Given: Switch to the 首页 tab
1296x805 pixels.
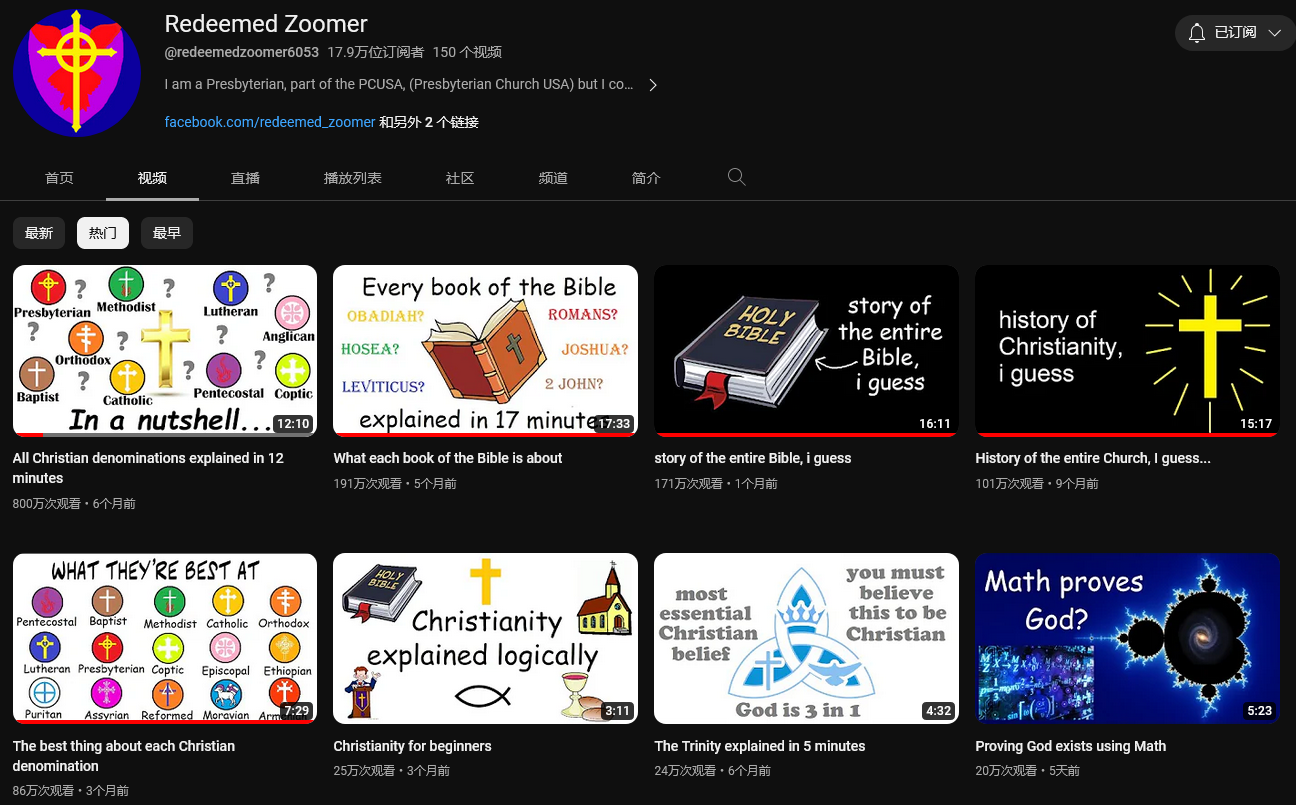Looking at the screenshot, I should (x=59, y=178).
